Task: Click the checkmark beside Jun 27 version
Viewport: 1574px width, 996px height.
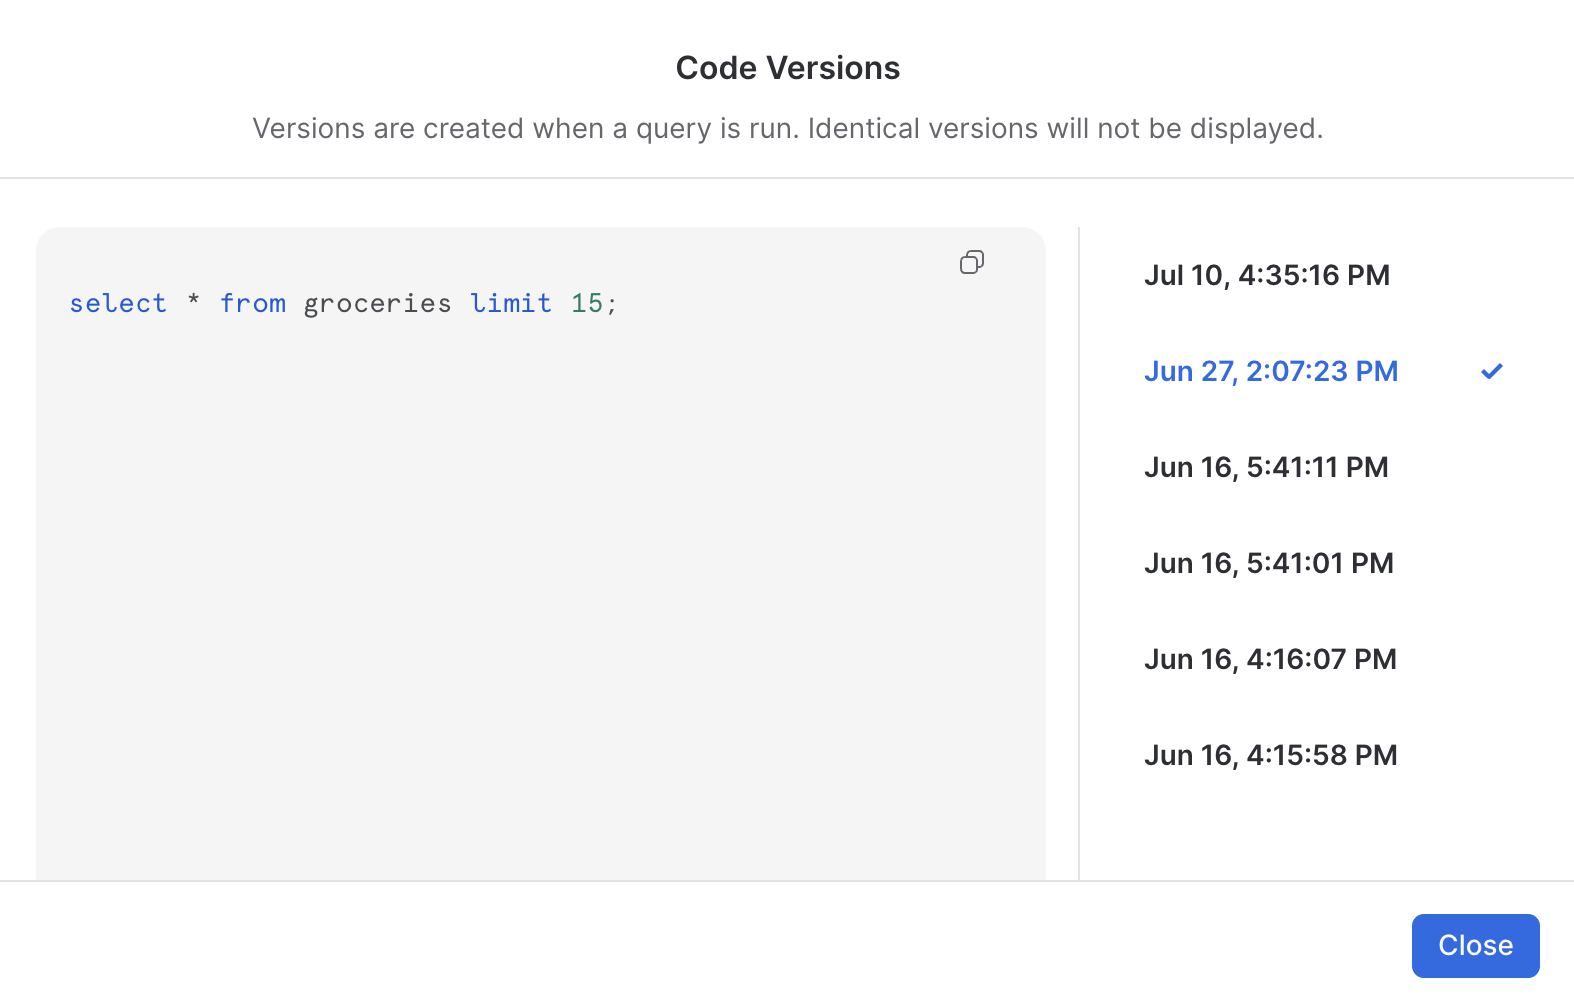Action: click(x=1491, y=371)
